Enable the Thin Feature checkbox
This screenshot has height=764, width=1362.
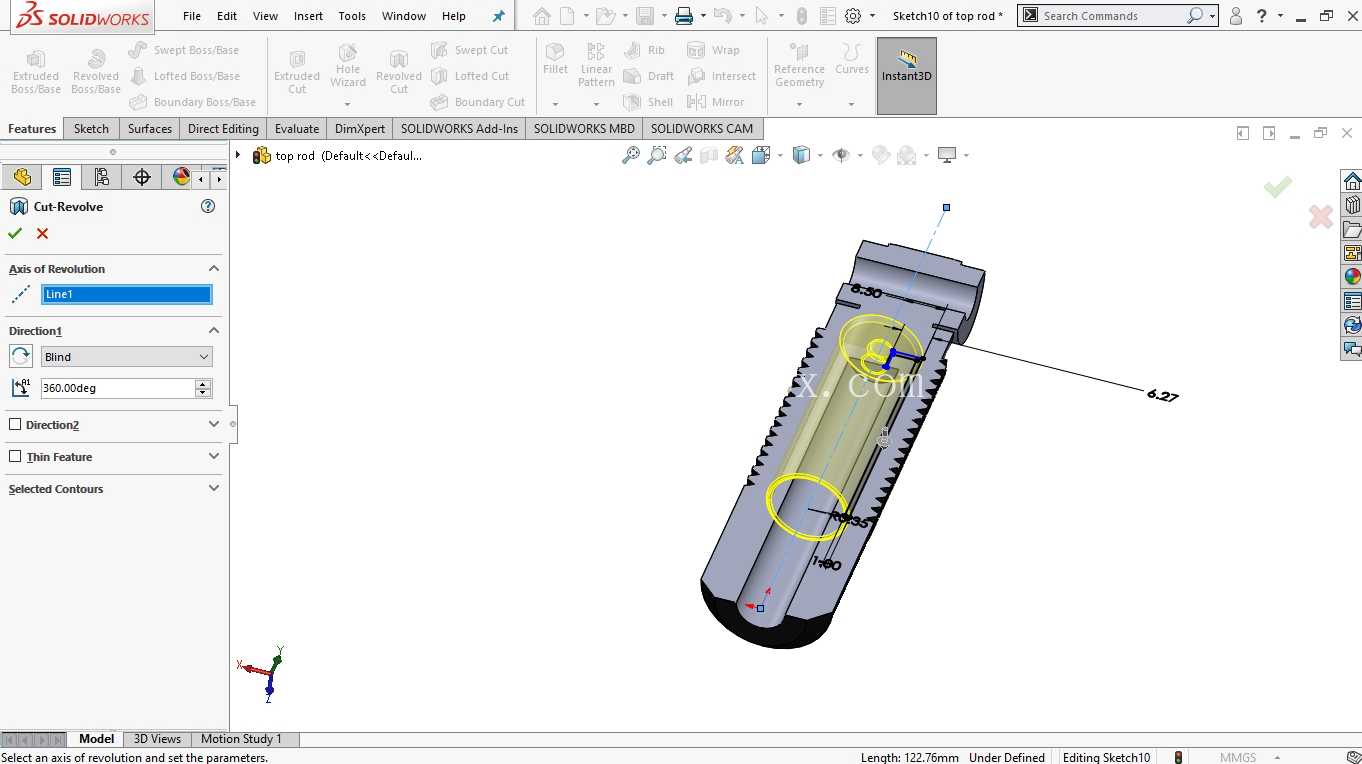tap(15, 456)
